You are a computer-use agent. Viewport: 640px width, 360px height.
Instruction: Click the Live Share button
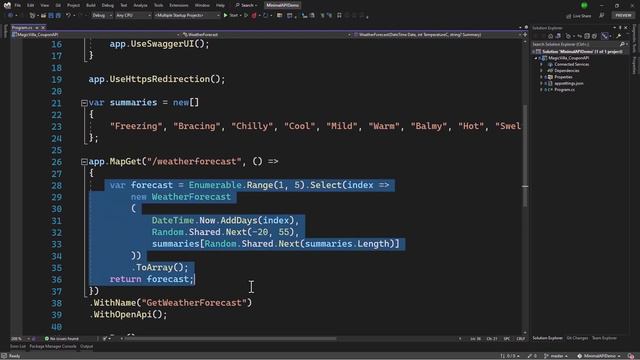pyautogui.click(x=579, y=16)
